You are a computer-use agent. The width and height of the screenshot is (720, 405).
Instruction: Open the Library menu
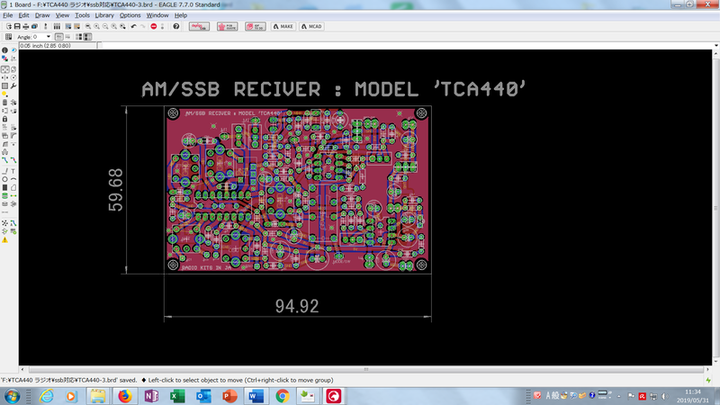[x=104, y=16]
